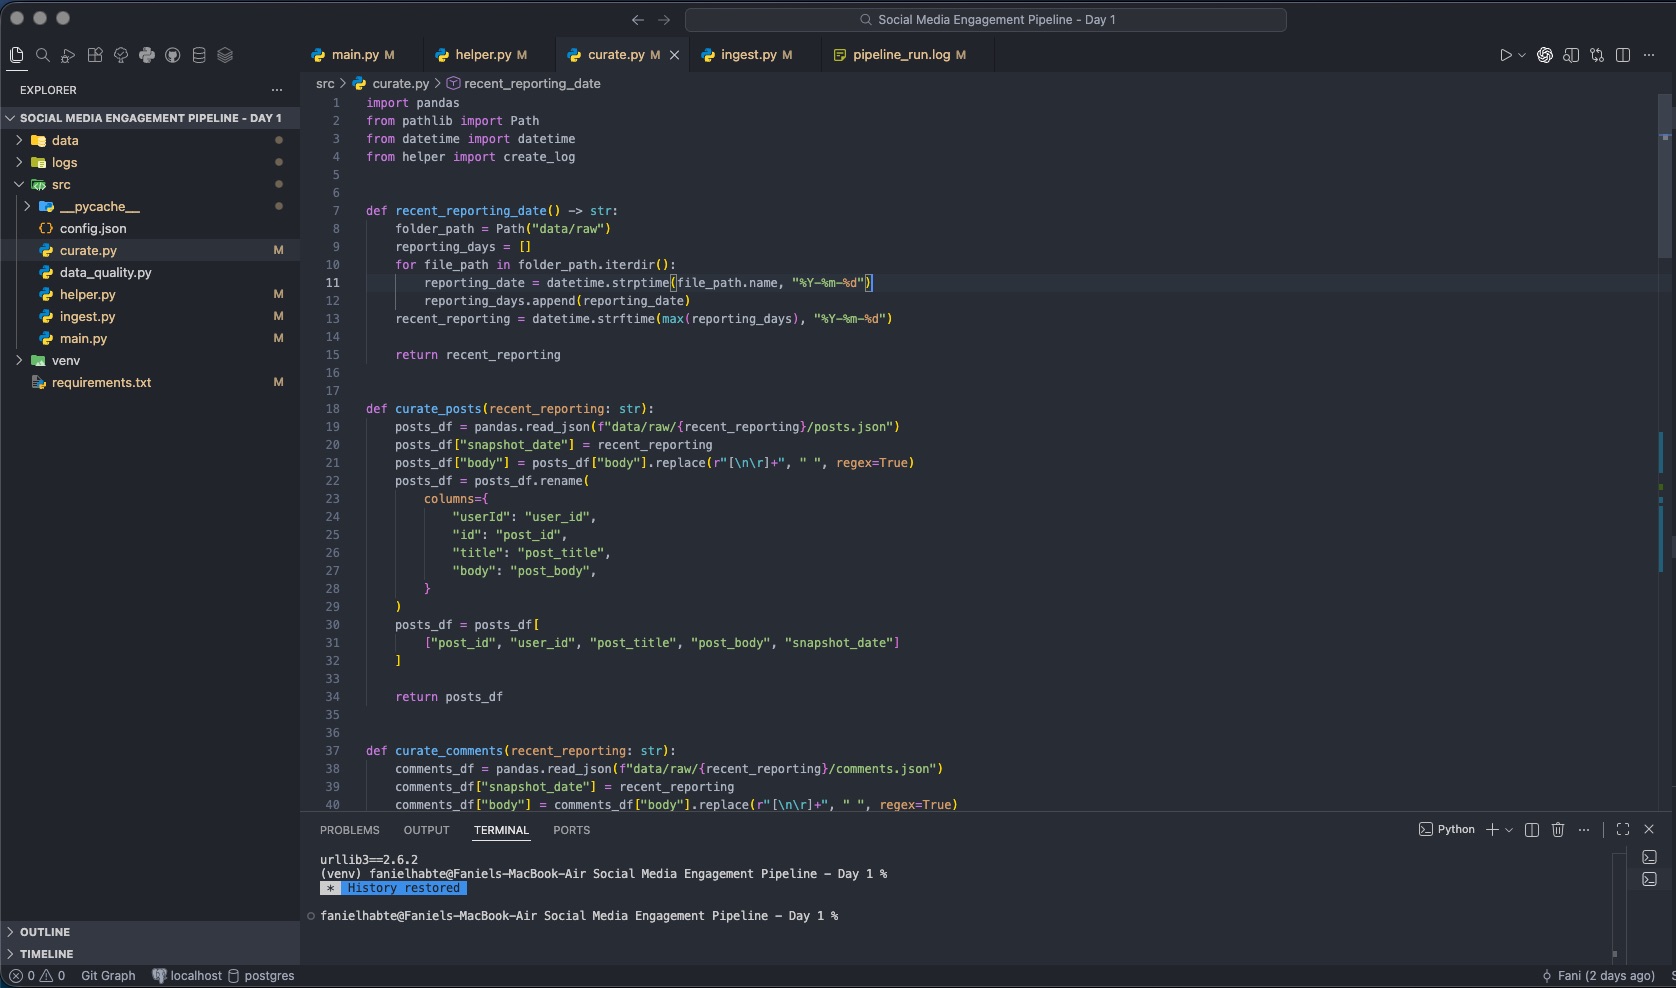Open the GitHub sidebar icon
1676x988 pixels.
click(173, 56)
